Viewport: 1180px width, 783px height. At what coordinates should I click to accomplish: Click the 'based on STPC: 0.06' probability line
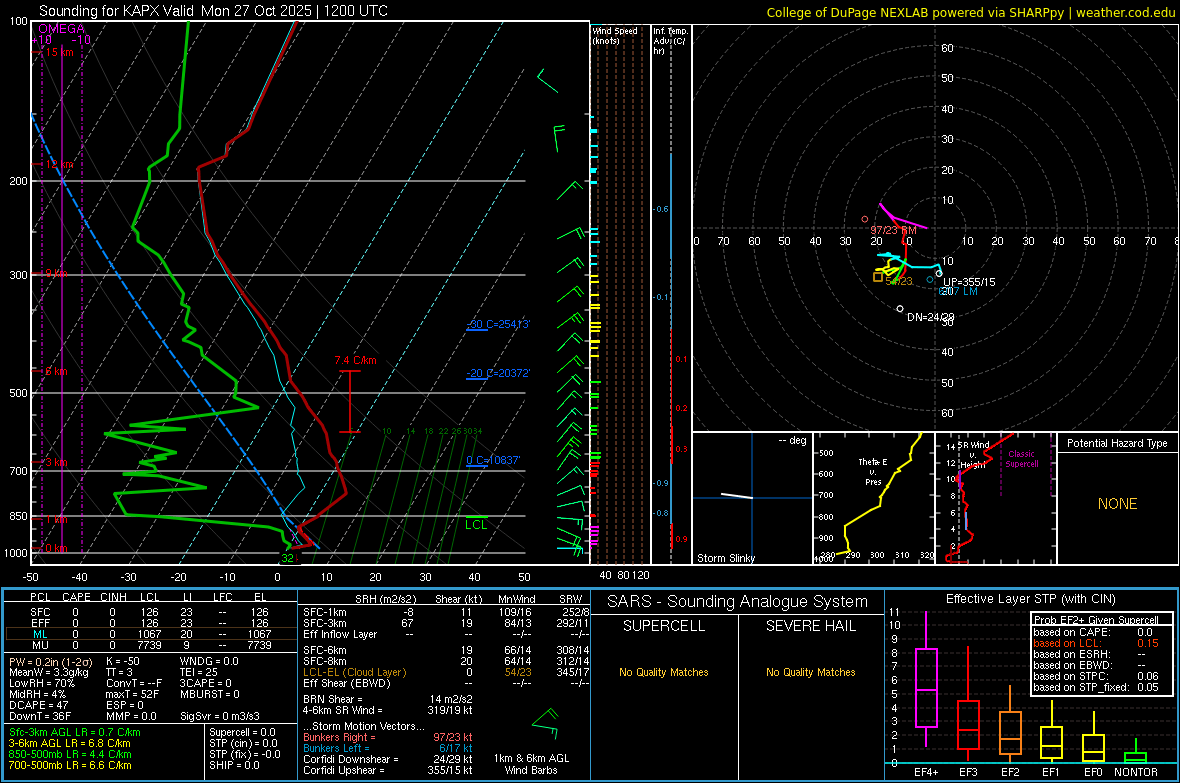(x=1096, y=676)
